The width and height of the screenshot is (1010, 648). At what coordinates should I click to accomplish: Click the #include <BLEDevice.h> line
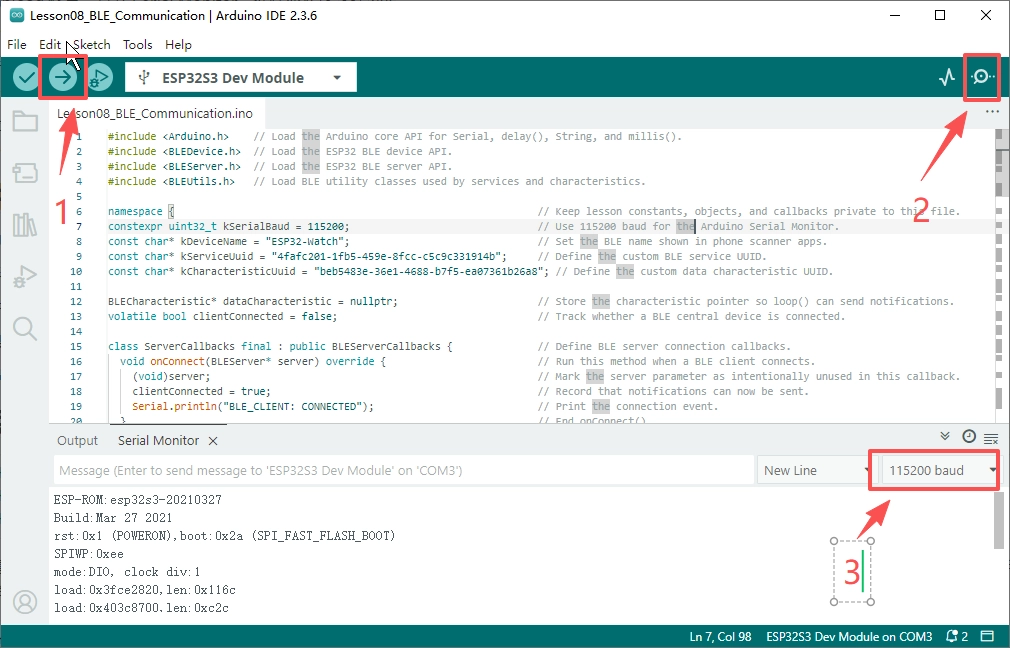coord(280,151)
